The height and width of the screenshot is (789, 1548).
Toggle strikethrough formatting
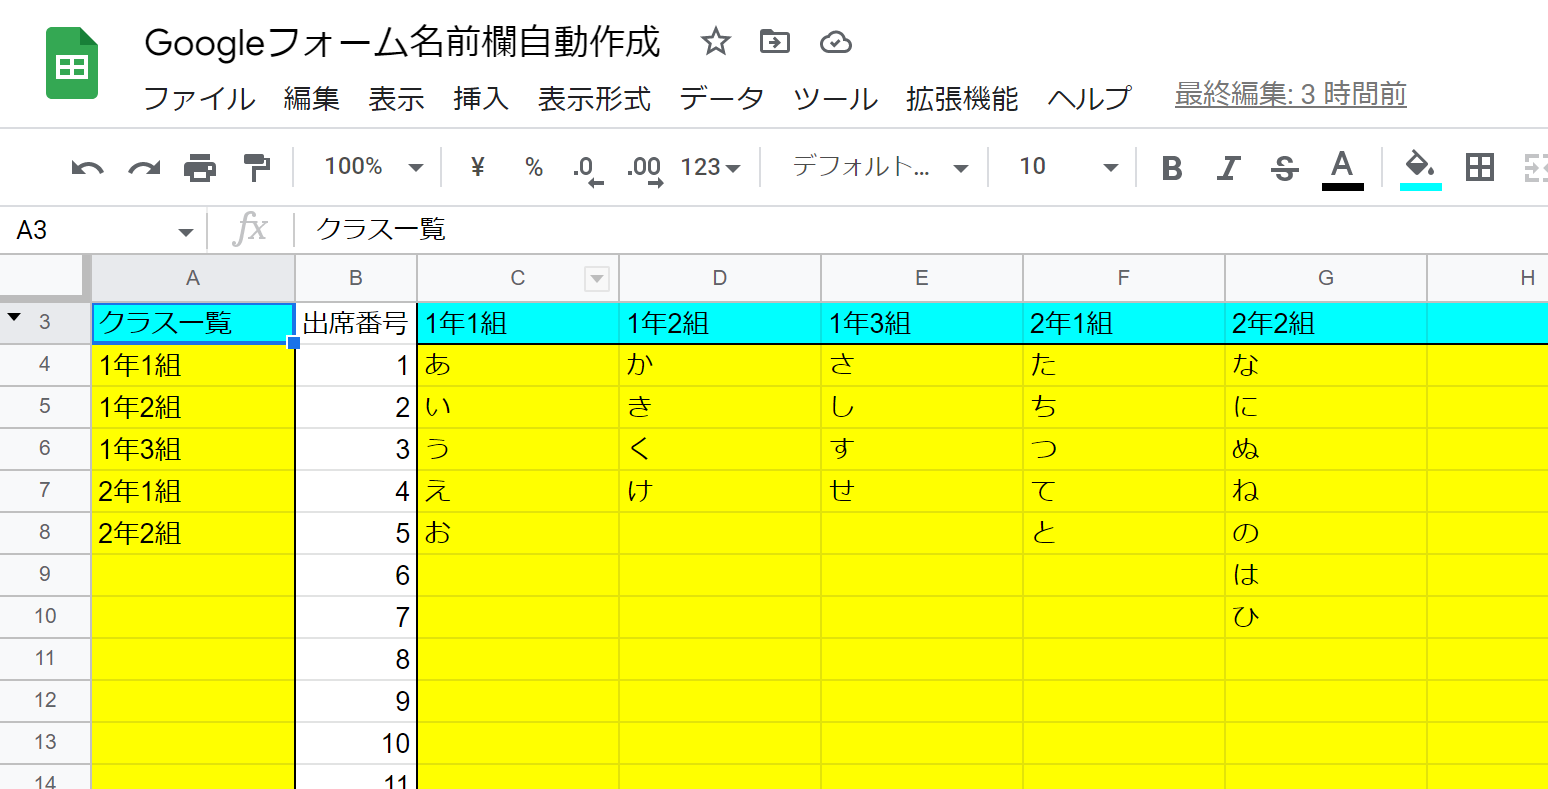pyautogui.click(x=1285, y=168)
